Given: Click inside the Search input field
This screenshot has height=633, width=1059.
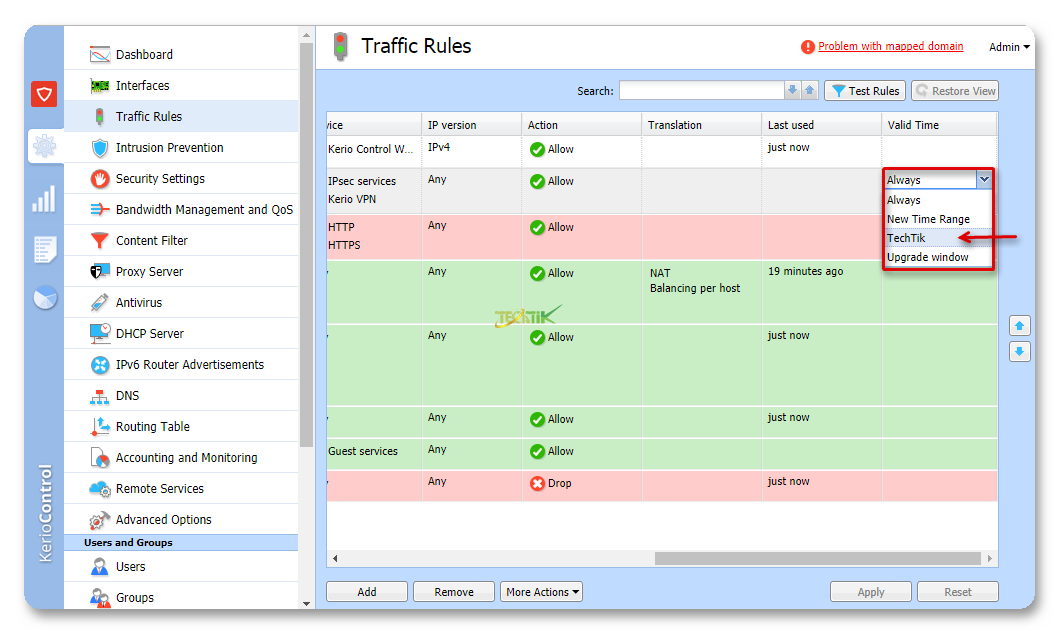Looking at the screenshot, I should coord(700,91).
